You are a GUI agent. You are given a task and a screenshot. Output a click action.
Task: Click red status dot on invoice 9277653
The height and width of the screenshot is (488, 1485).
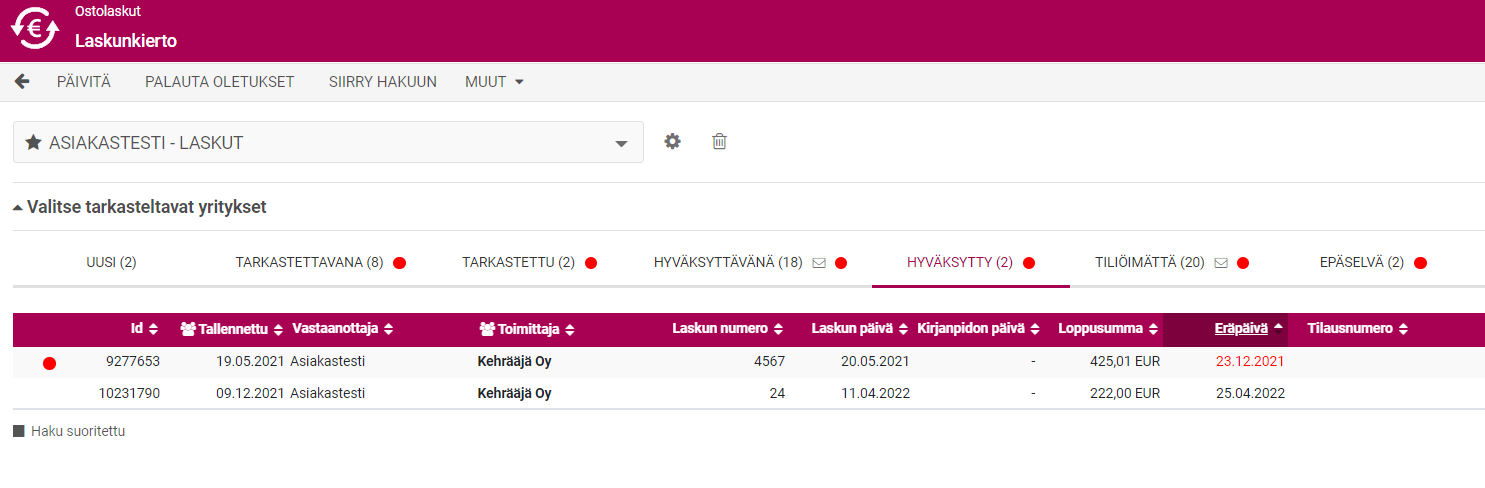pyautogui.click(x=49, y=363)
